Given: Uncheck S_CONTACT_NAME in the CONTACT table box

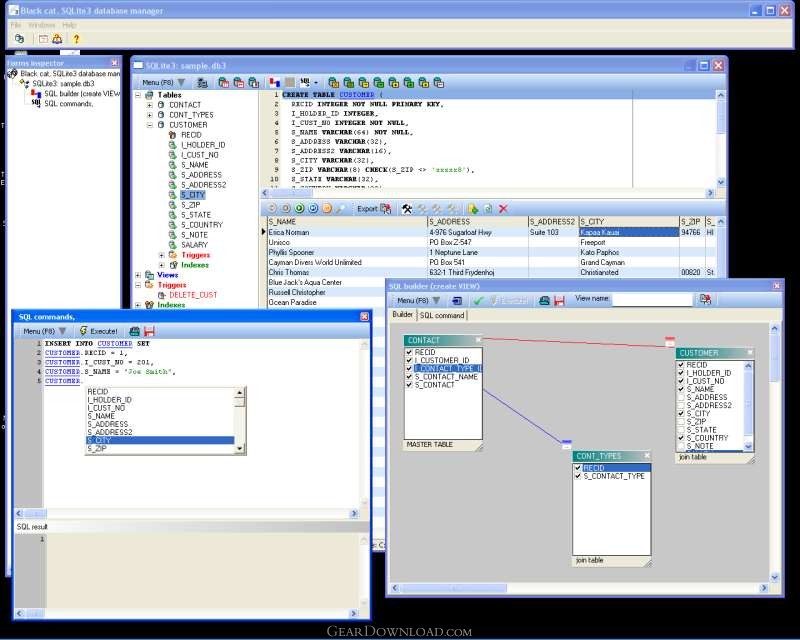Looking at the screenshot, I should tap(409, 377).
